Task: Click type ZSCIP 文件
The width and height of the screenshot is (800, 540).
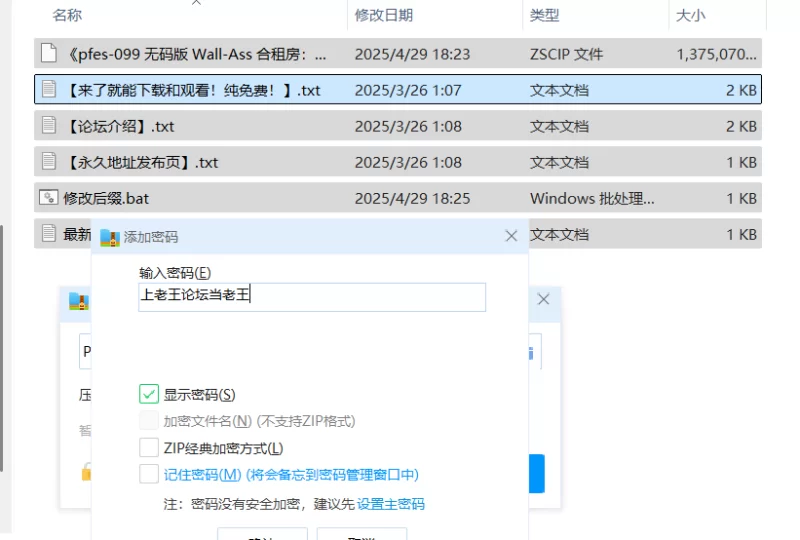Action: pyautogui.click(x=566, y=54)
